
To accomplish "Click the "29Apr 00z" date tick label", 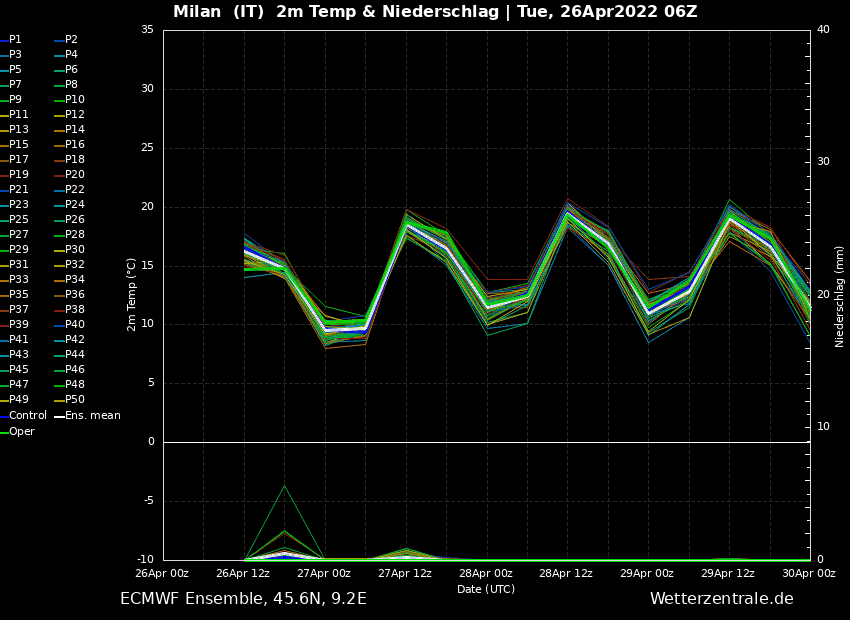I will [647, 573].
